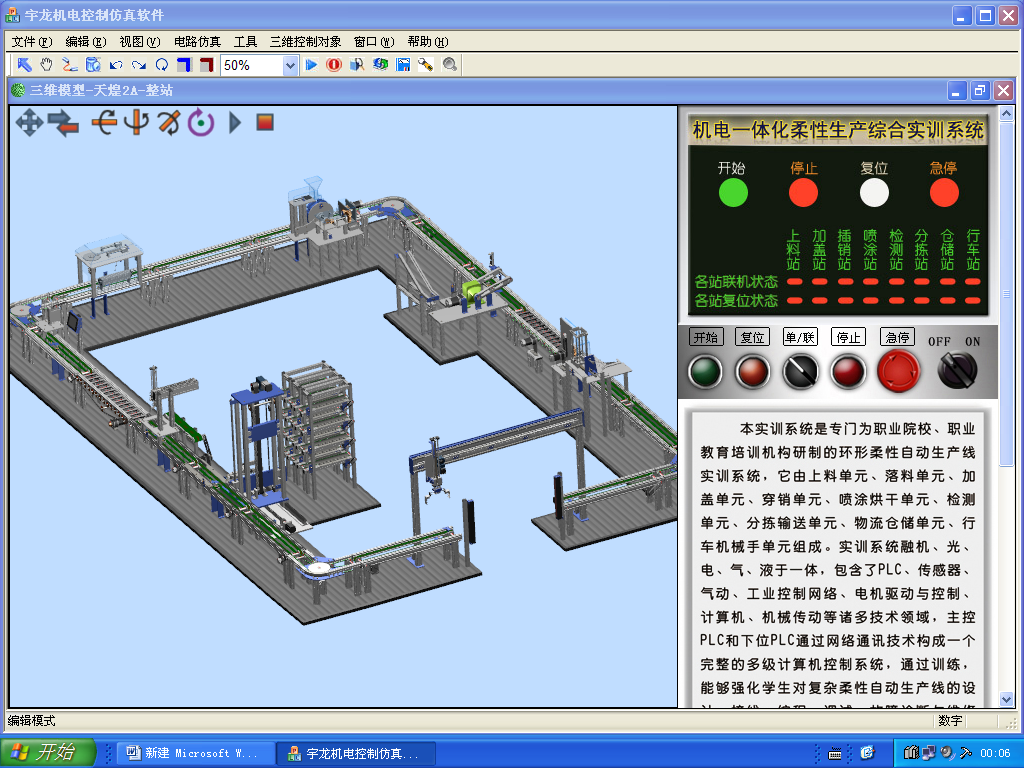Turn the OFF/ON power knob

click(957, 370)
